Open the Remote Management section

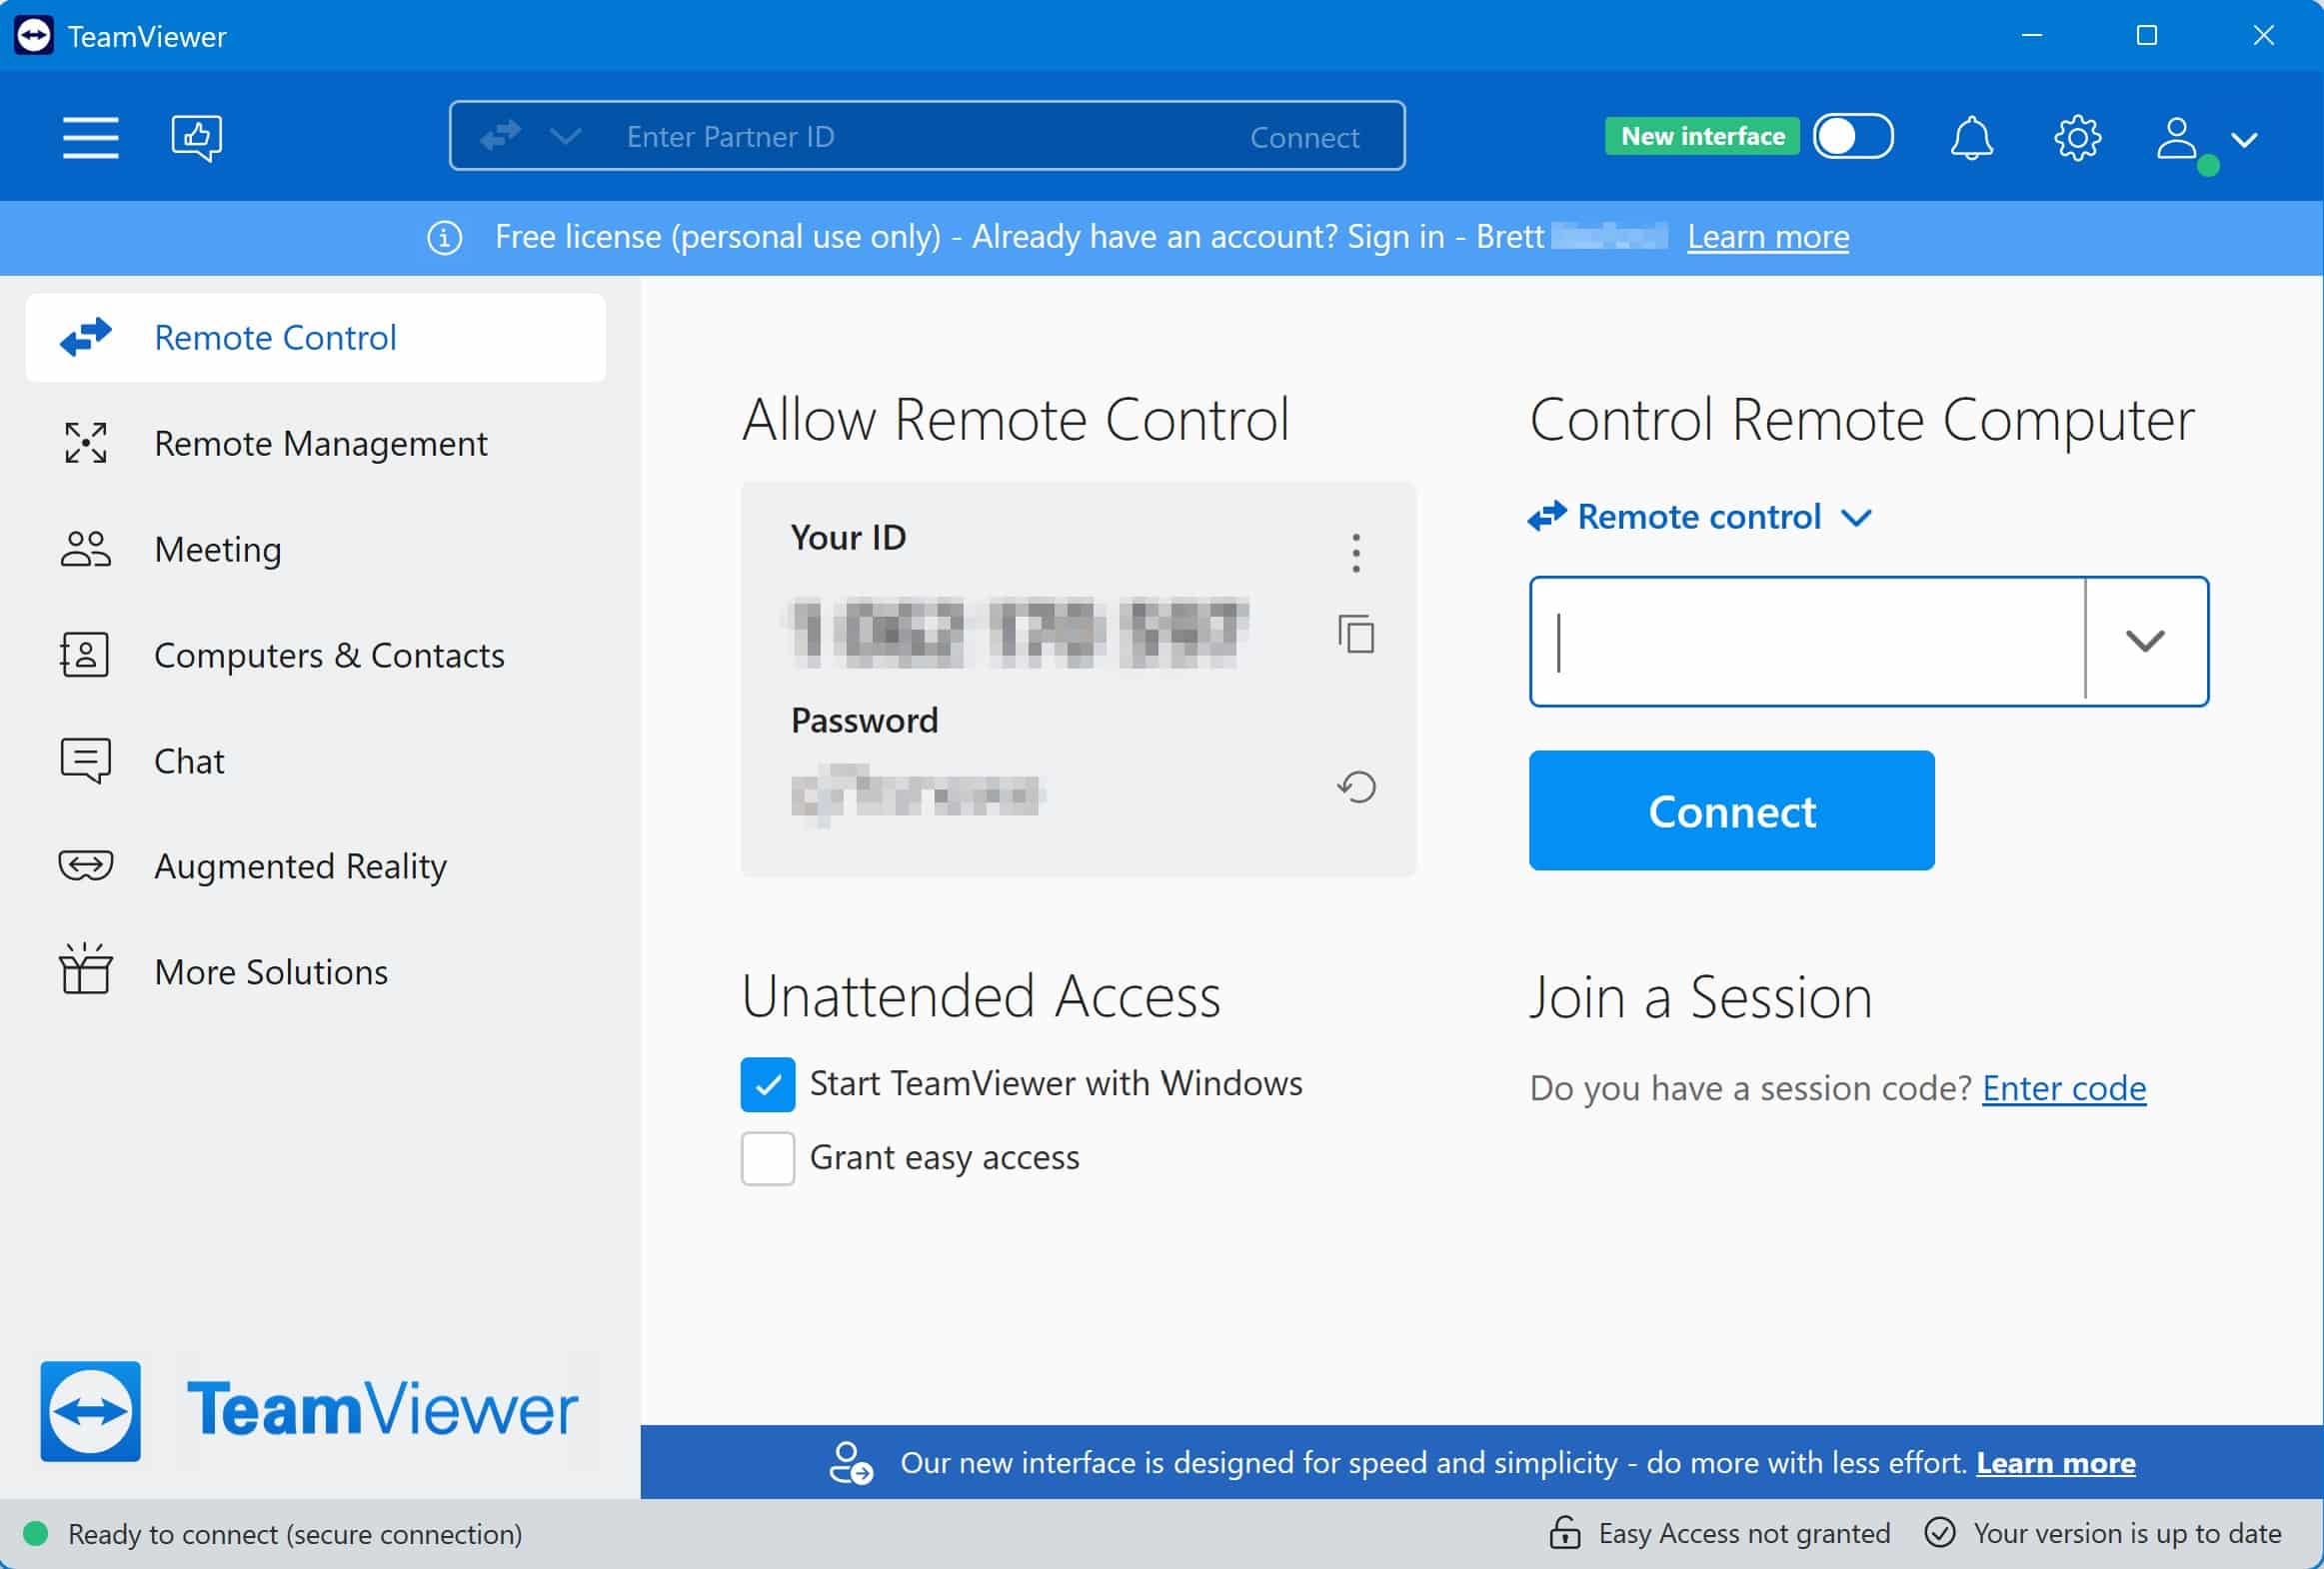(315, 443)
